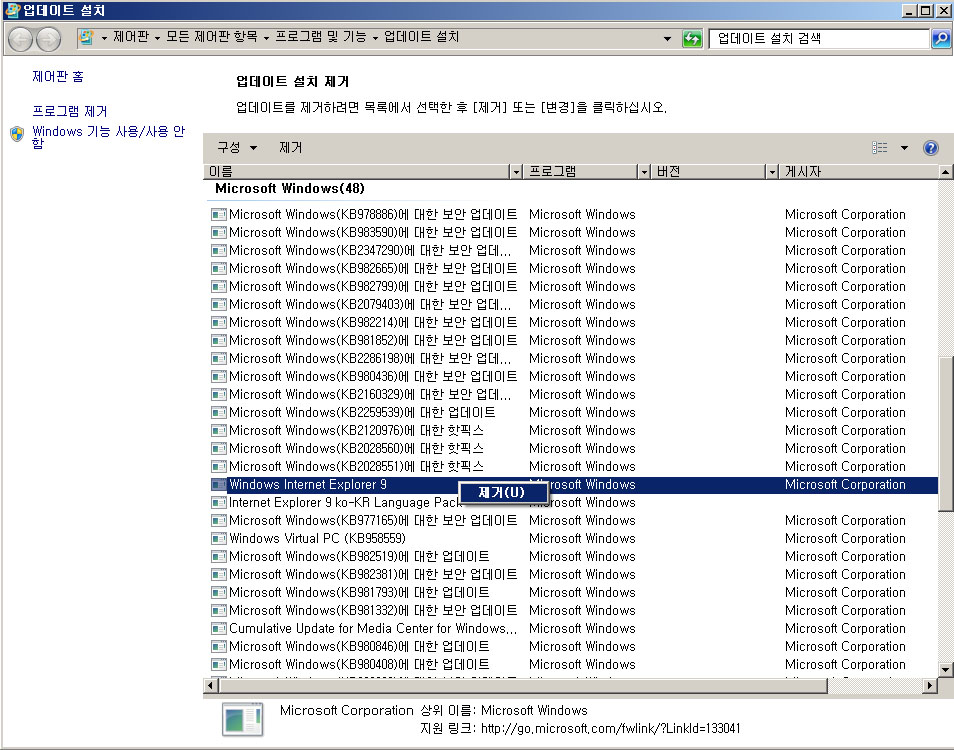Click the icon of Internet Explorer 9 Language Pack
The image size is (954, 750).
[x=218, y=502]
